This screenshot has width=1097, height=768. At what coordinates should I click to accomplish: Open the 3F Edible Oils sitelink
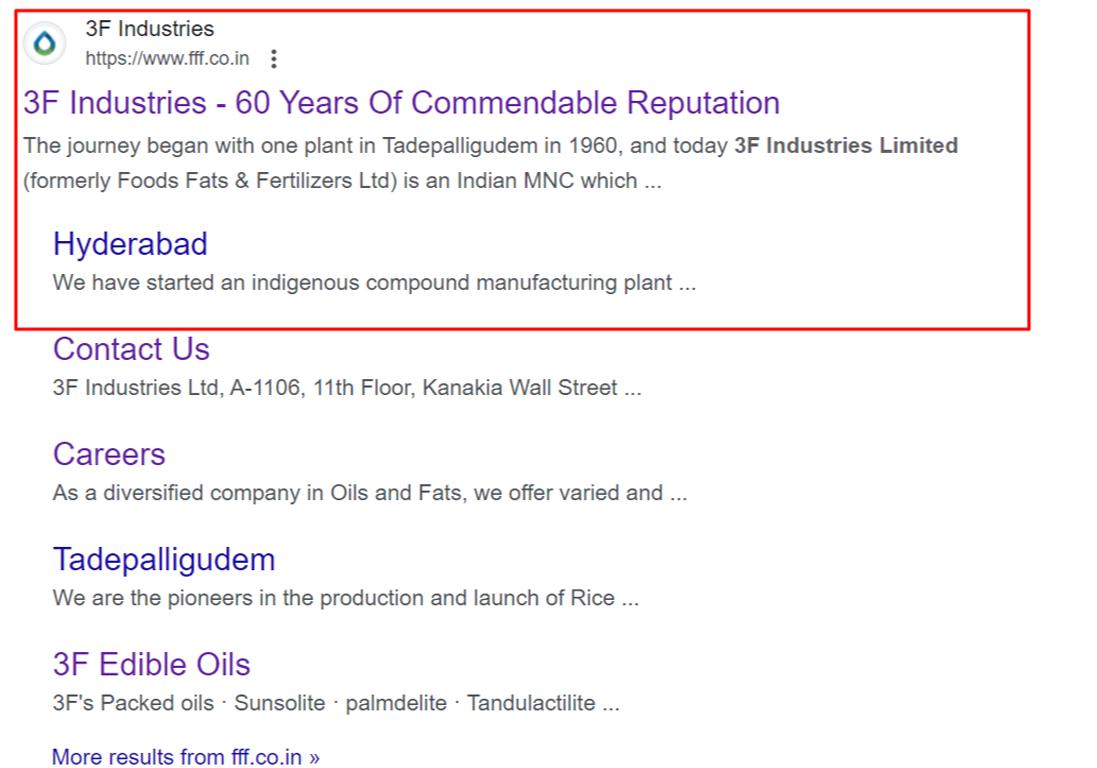coord(152,664)
